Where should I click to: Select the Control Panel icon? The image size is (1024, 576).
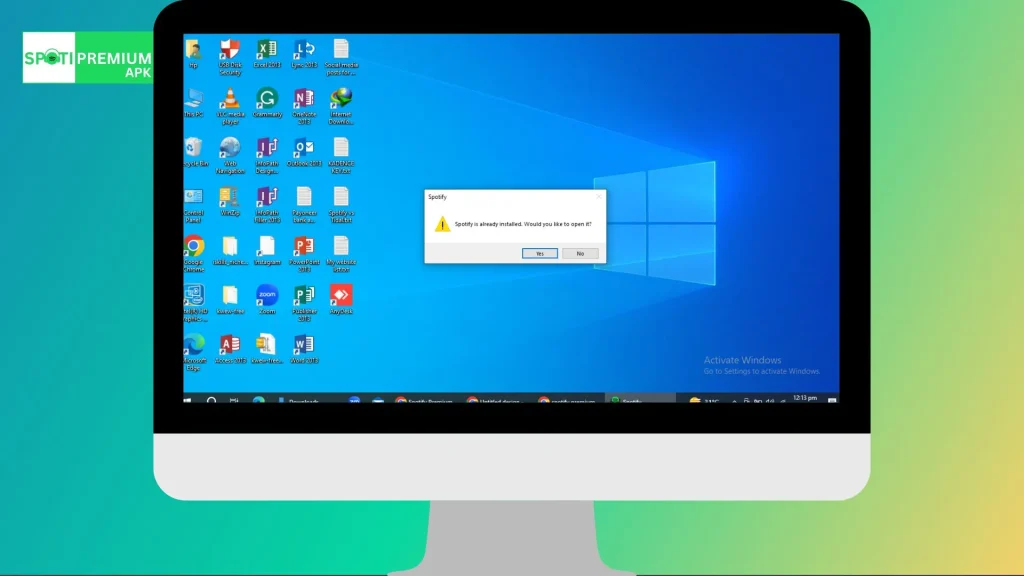click(x=193, y=205)
